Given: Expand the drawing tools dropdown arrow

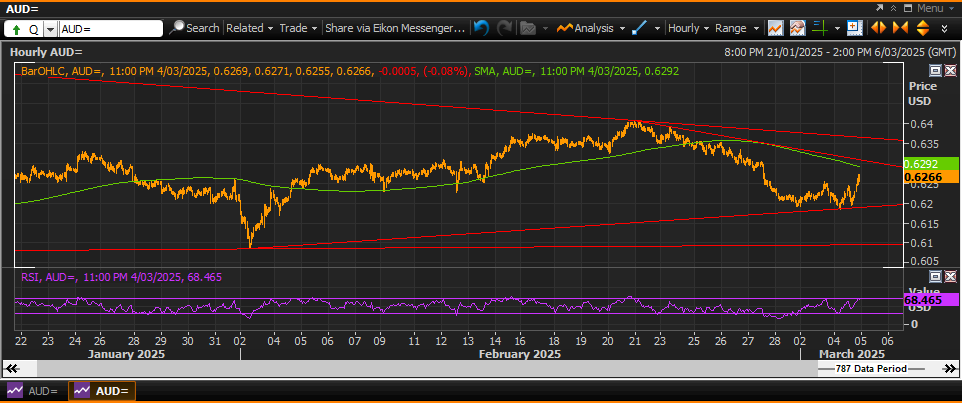Looking at the screenshot, I should (658, 29).
